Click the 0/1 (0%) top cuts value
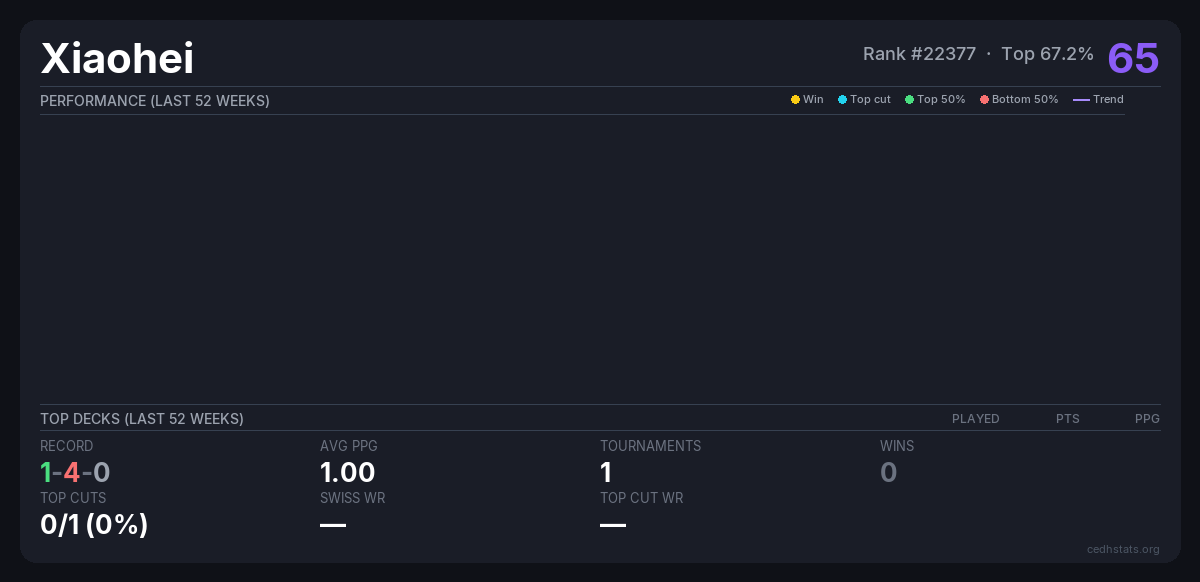The width and height of the screenshot is (1200, 582). [x=94, y=524]
